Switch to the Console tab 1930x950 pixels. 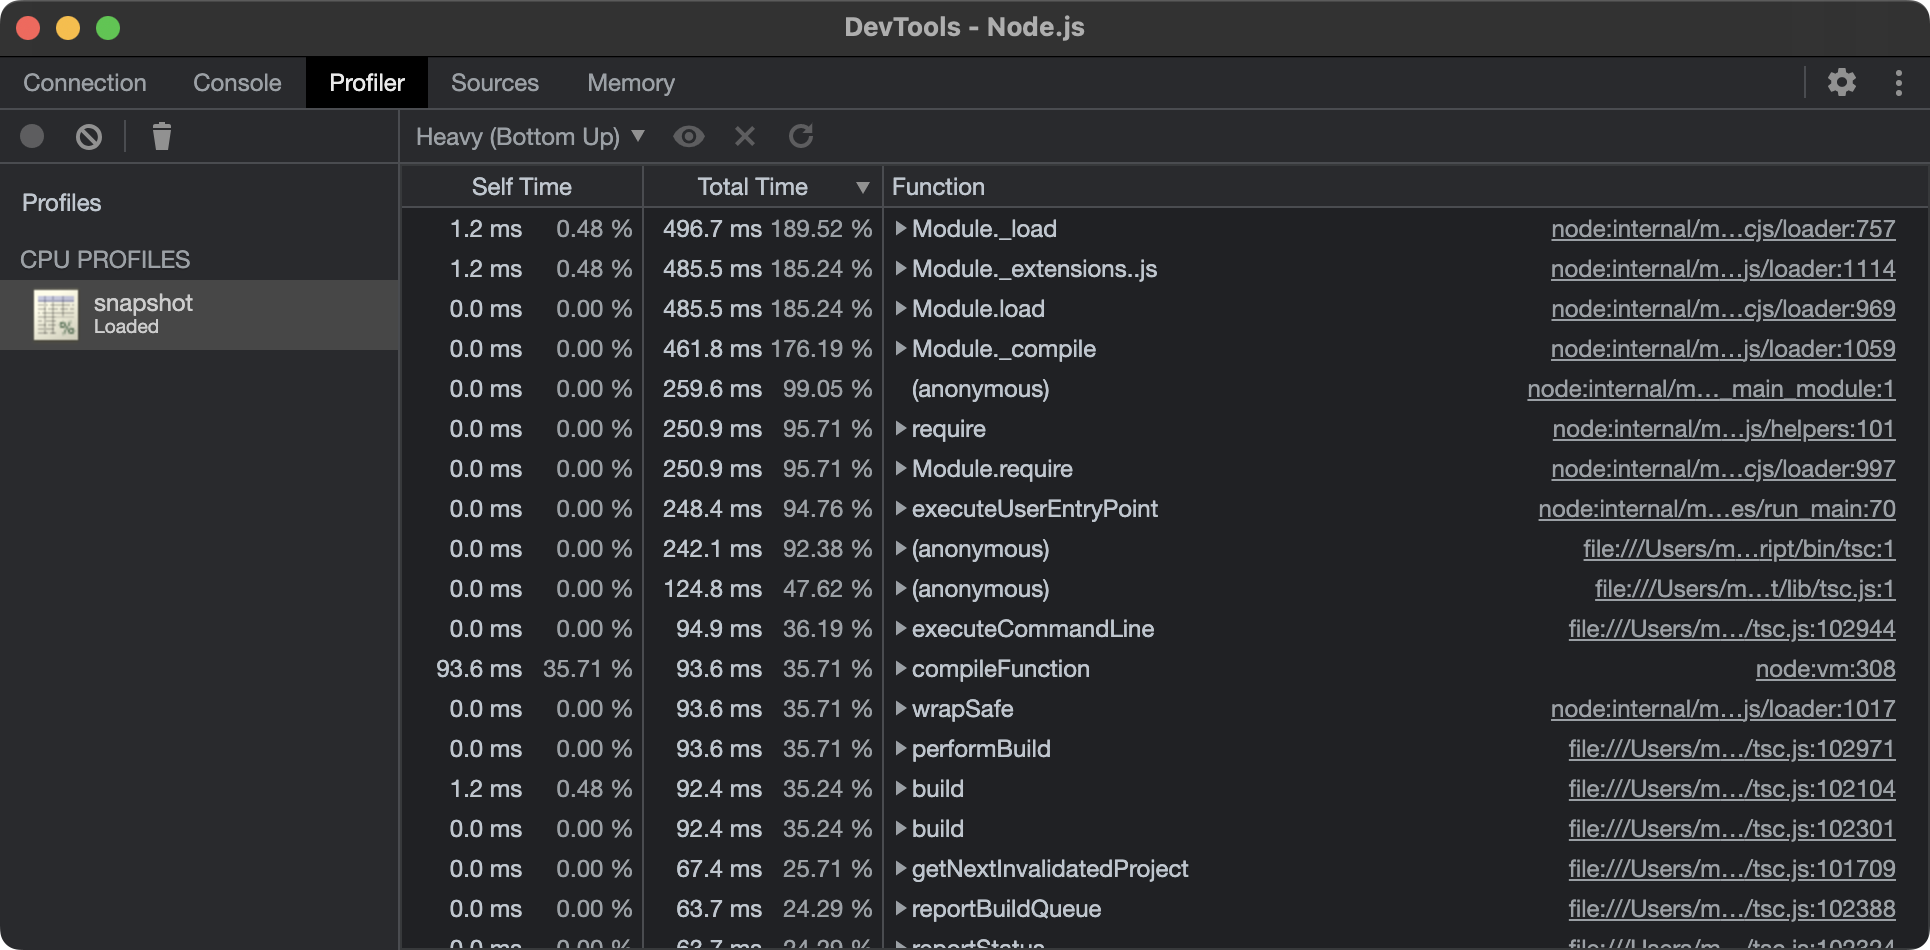(x=237, y=82)
